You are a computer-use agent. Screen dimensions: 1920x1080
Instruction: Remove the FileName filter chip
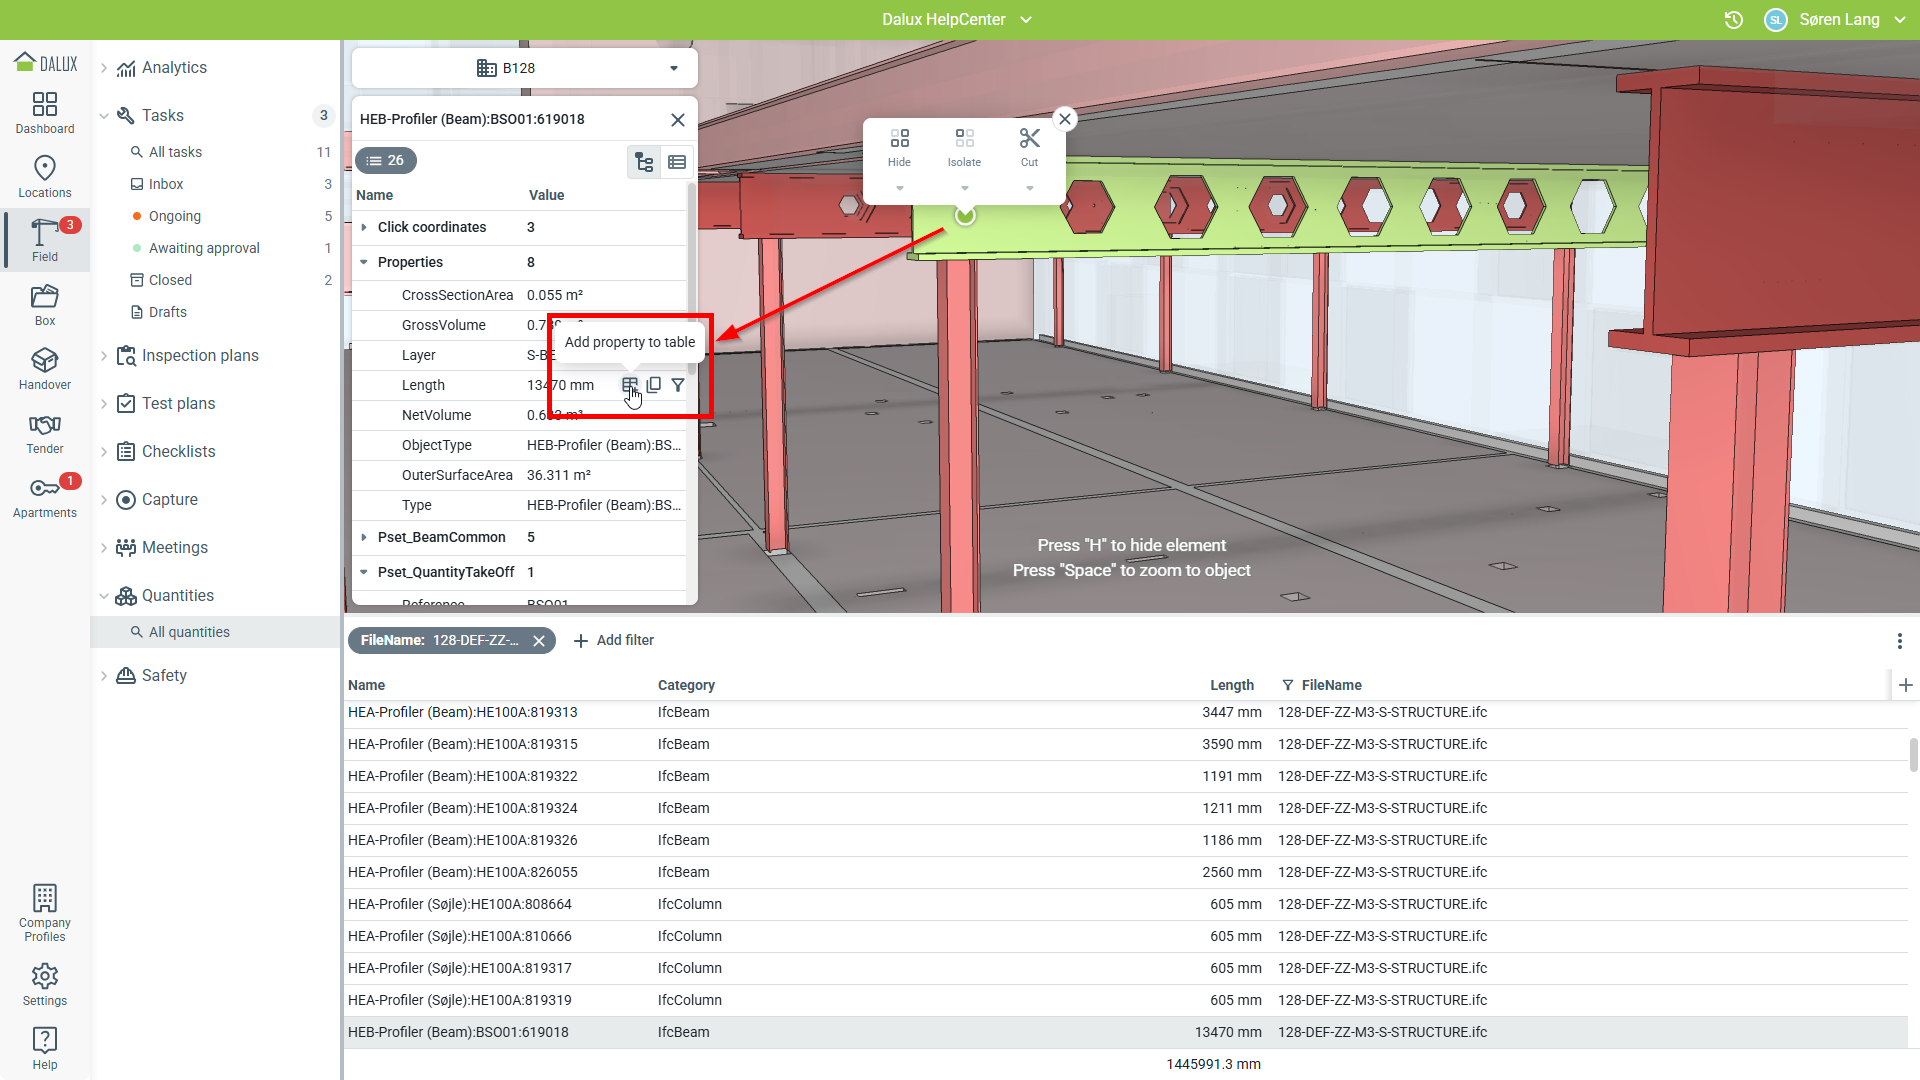[539, 641]
